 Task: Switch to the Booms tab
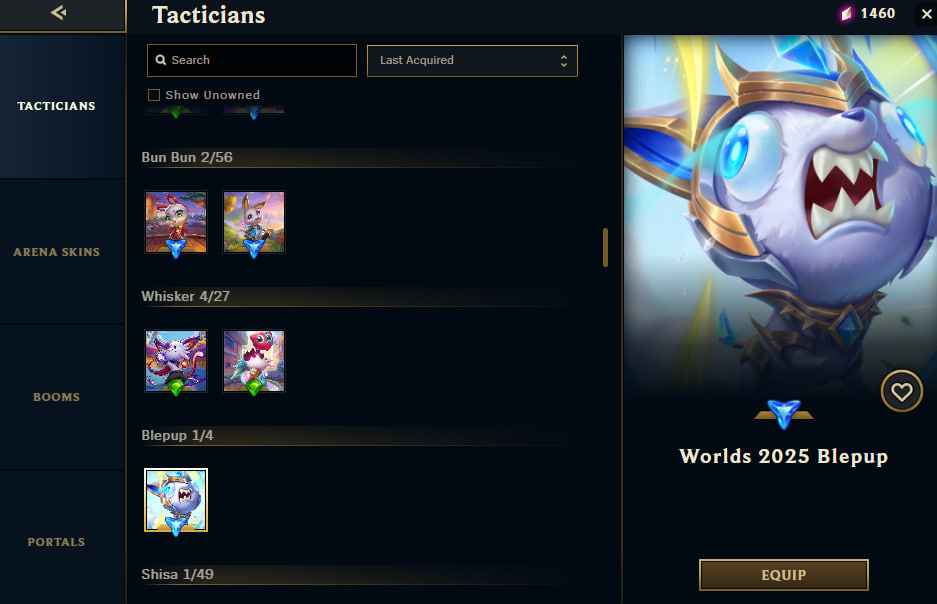pos(56,397)
